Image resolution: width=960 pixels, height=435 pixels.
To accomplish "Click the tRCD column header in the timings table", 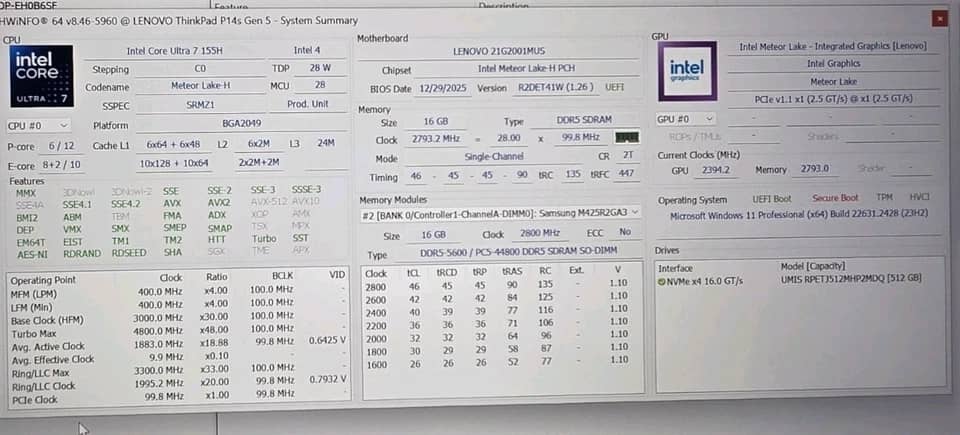I will click(446, 272).
